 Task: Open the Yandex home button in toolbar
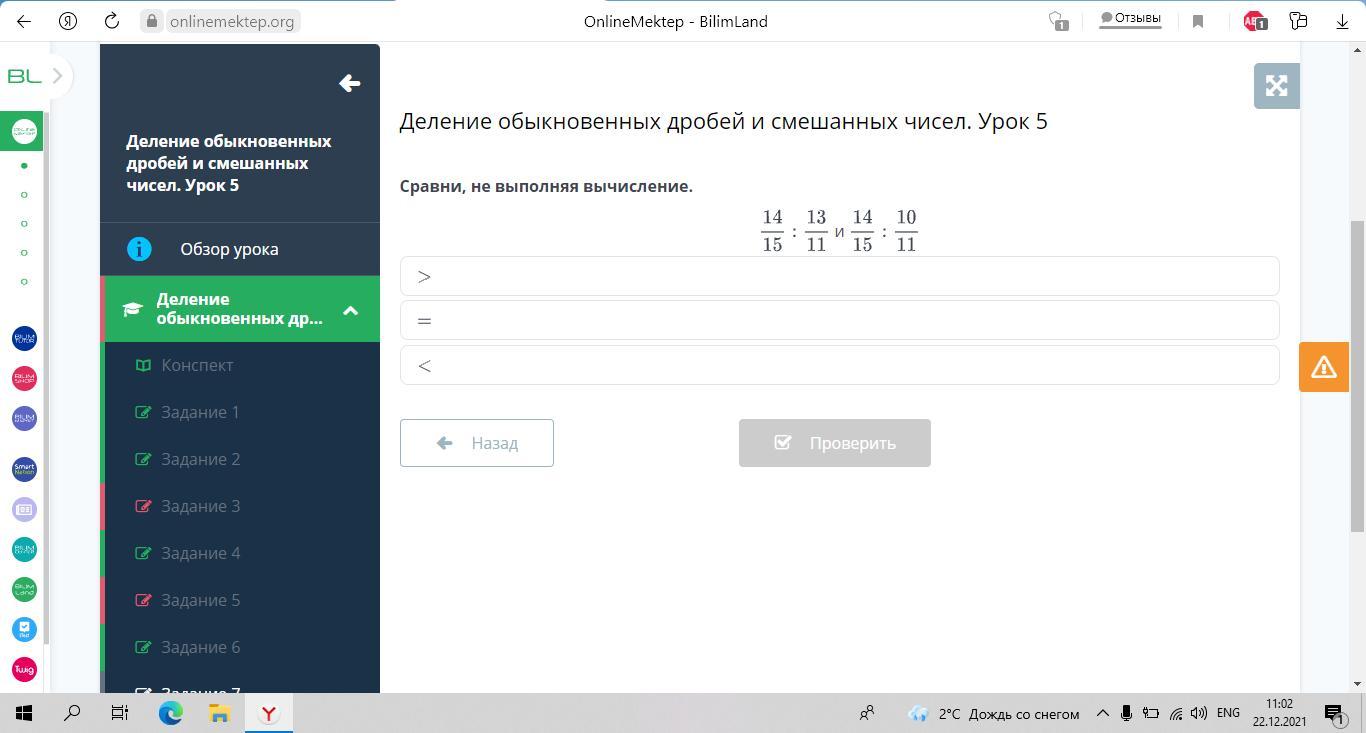68,21
